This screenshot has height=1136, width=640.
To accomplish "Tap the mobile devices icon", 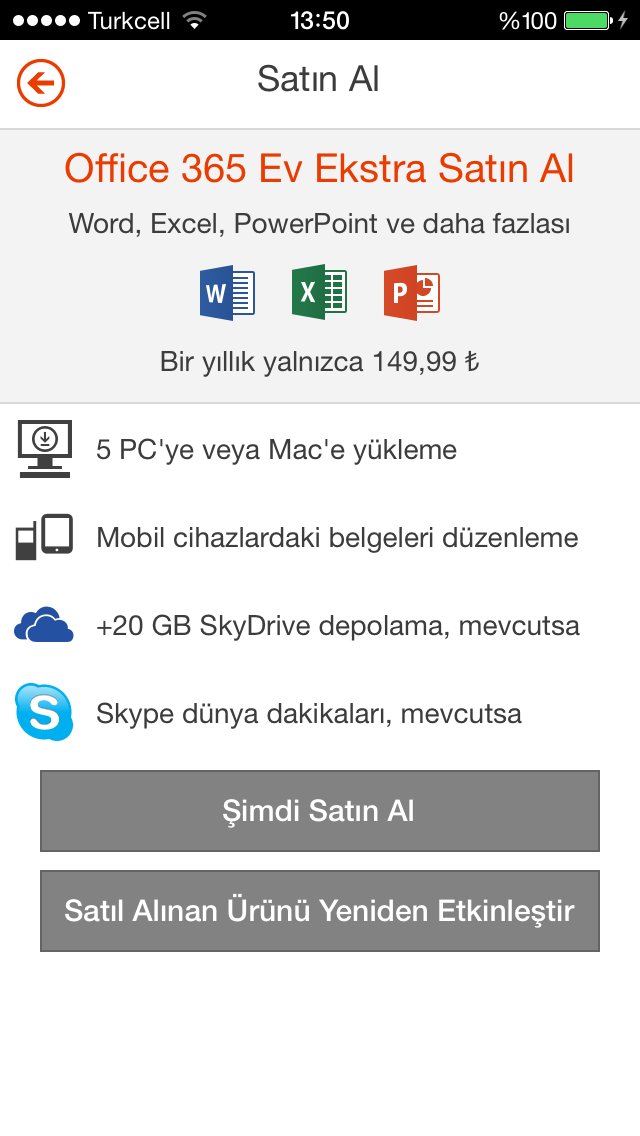I will point(44,537).
